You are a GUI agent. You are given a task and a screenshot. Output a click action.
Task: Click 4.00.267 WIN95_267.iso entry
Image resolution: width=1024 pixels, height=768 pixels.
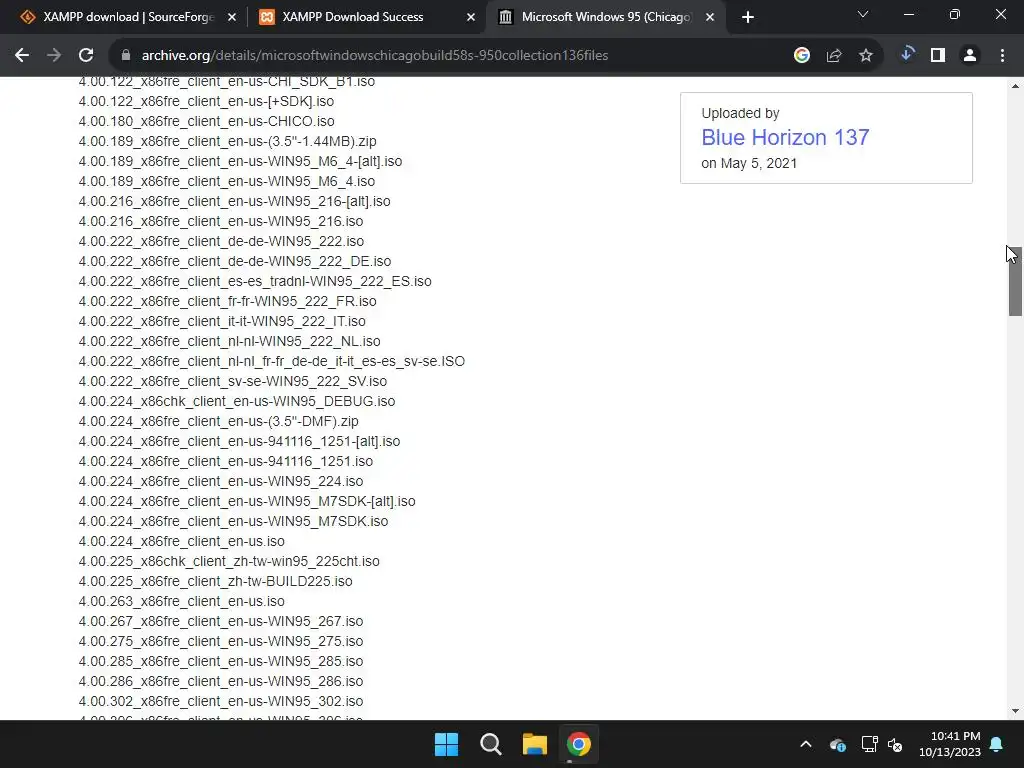pyautogui.click(x=221, y=622)
